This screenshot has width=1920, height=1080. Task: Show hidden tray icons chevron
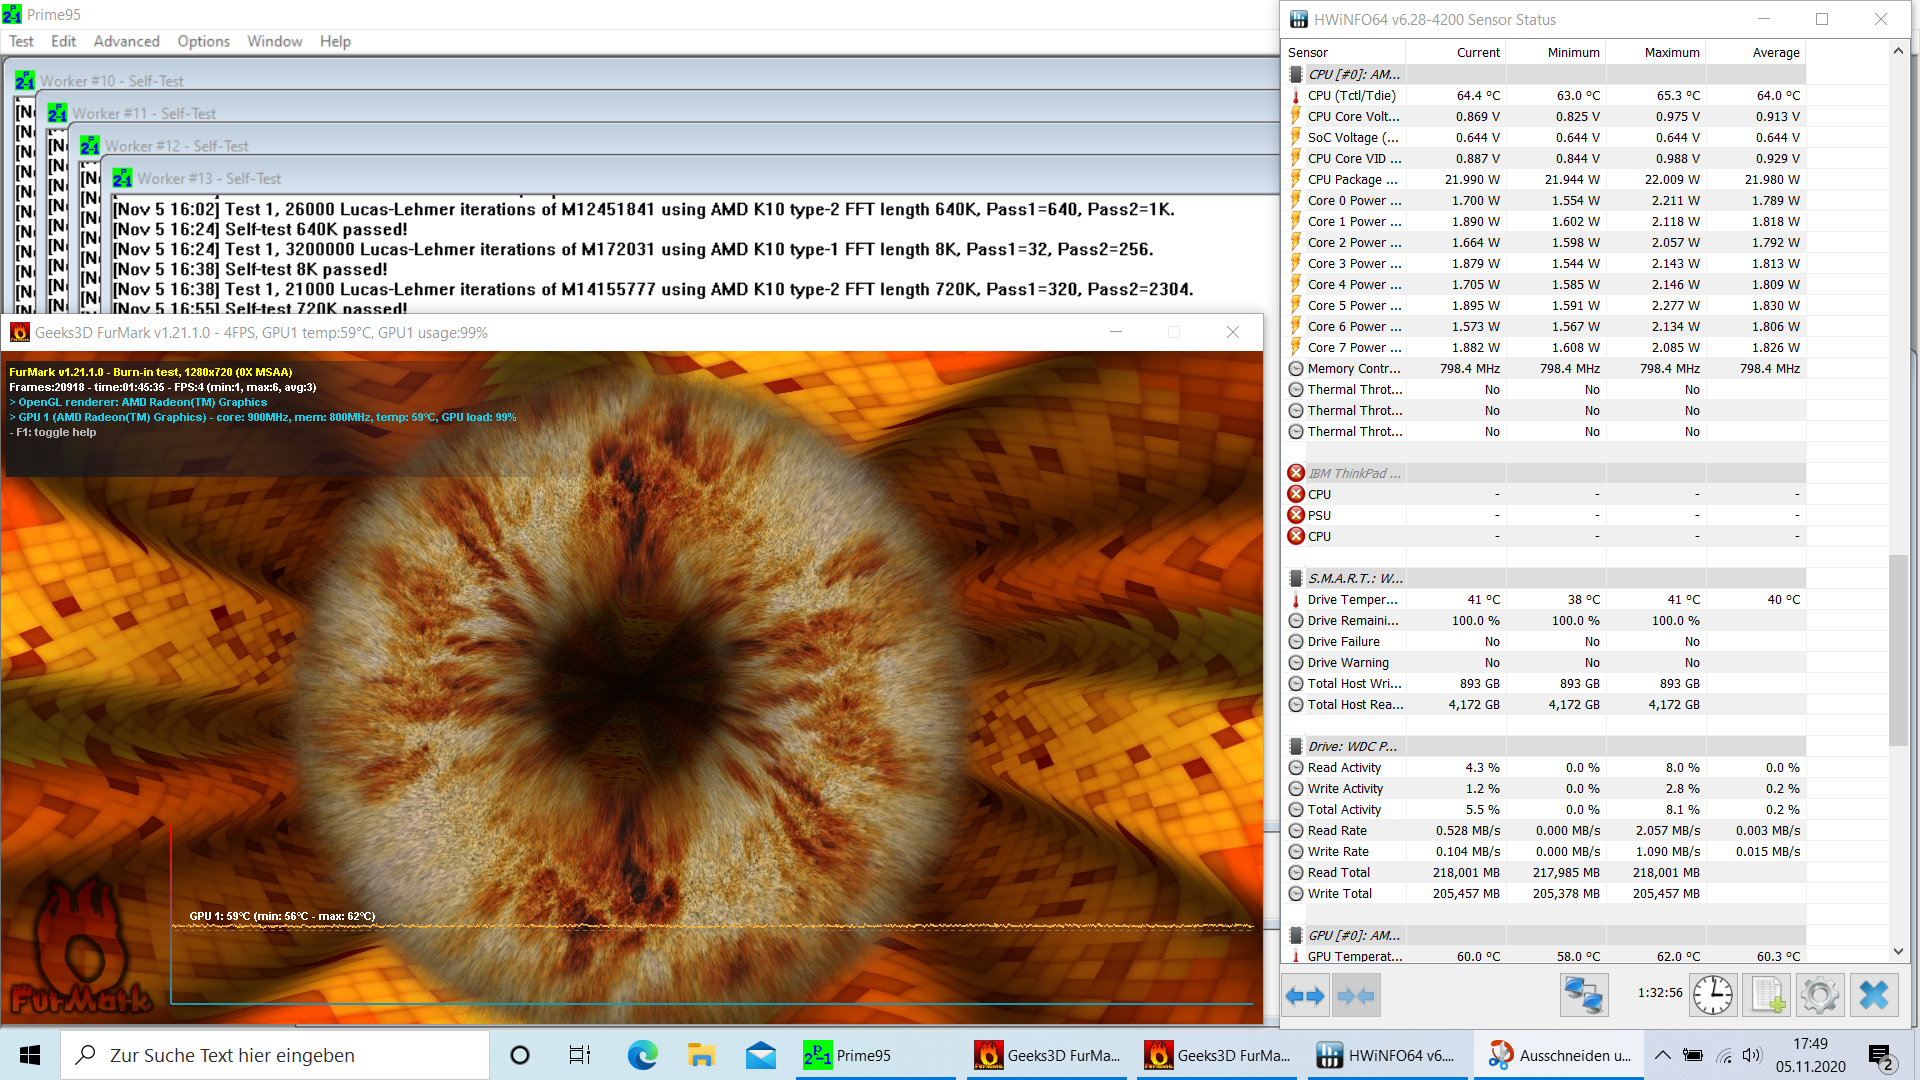(x=1662, y=1055)
